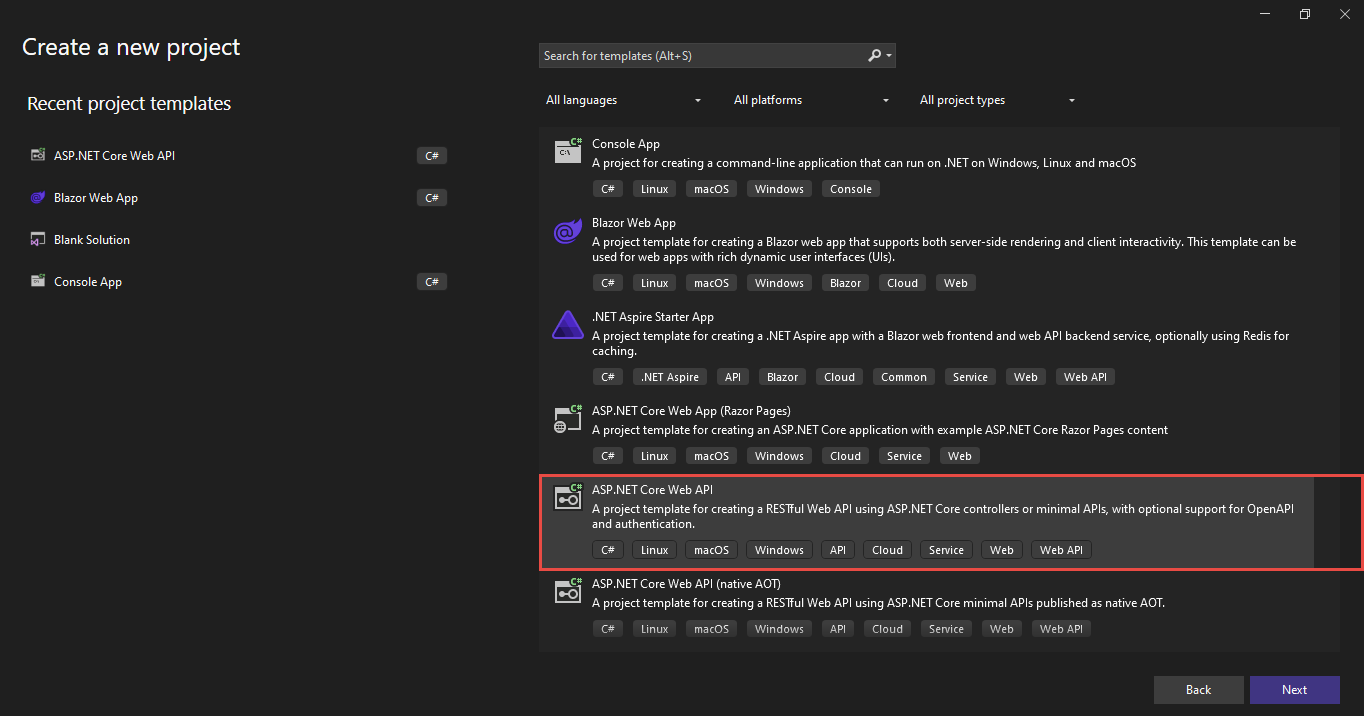Click the macOS tag under Blazor Web App

[x=711, y=282]
